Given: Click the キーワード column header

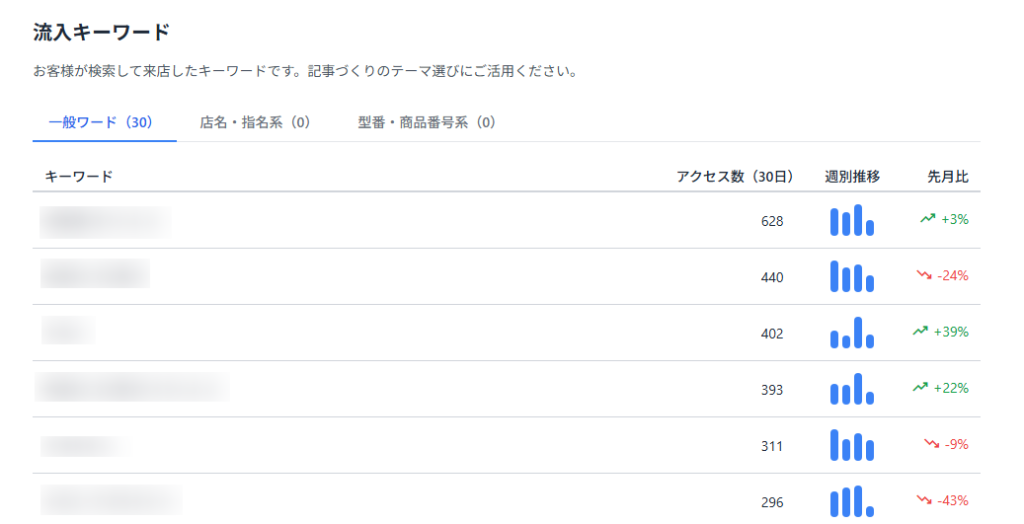Looking at the screenshot, I should 78,176.
